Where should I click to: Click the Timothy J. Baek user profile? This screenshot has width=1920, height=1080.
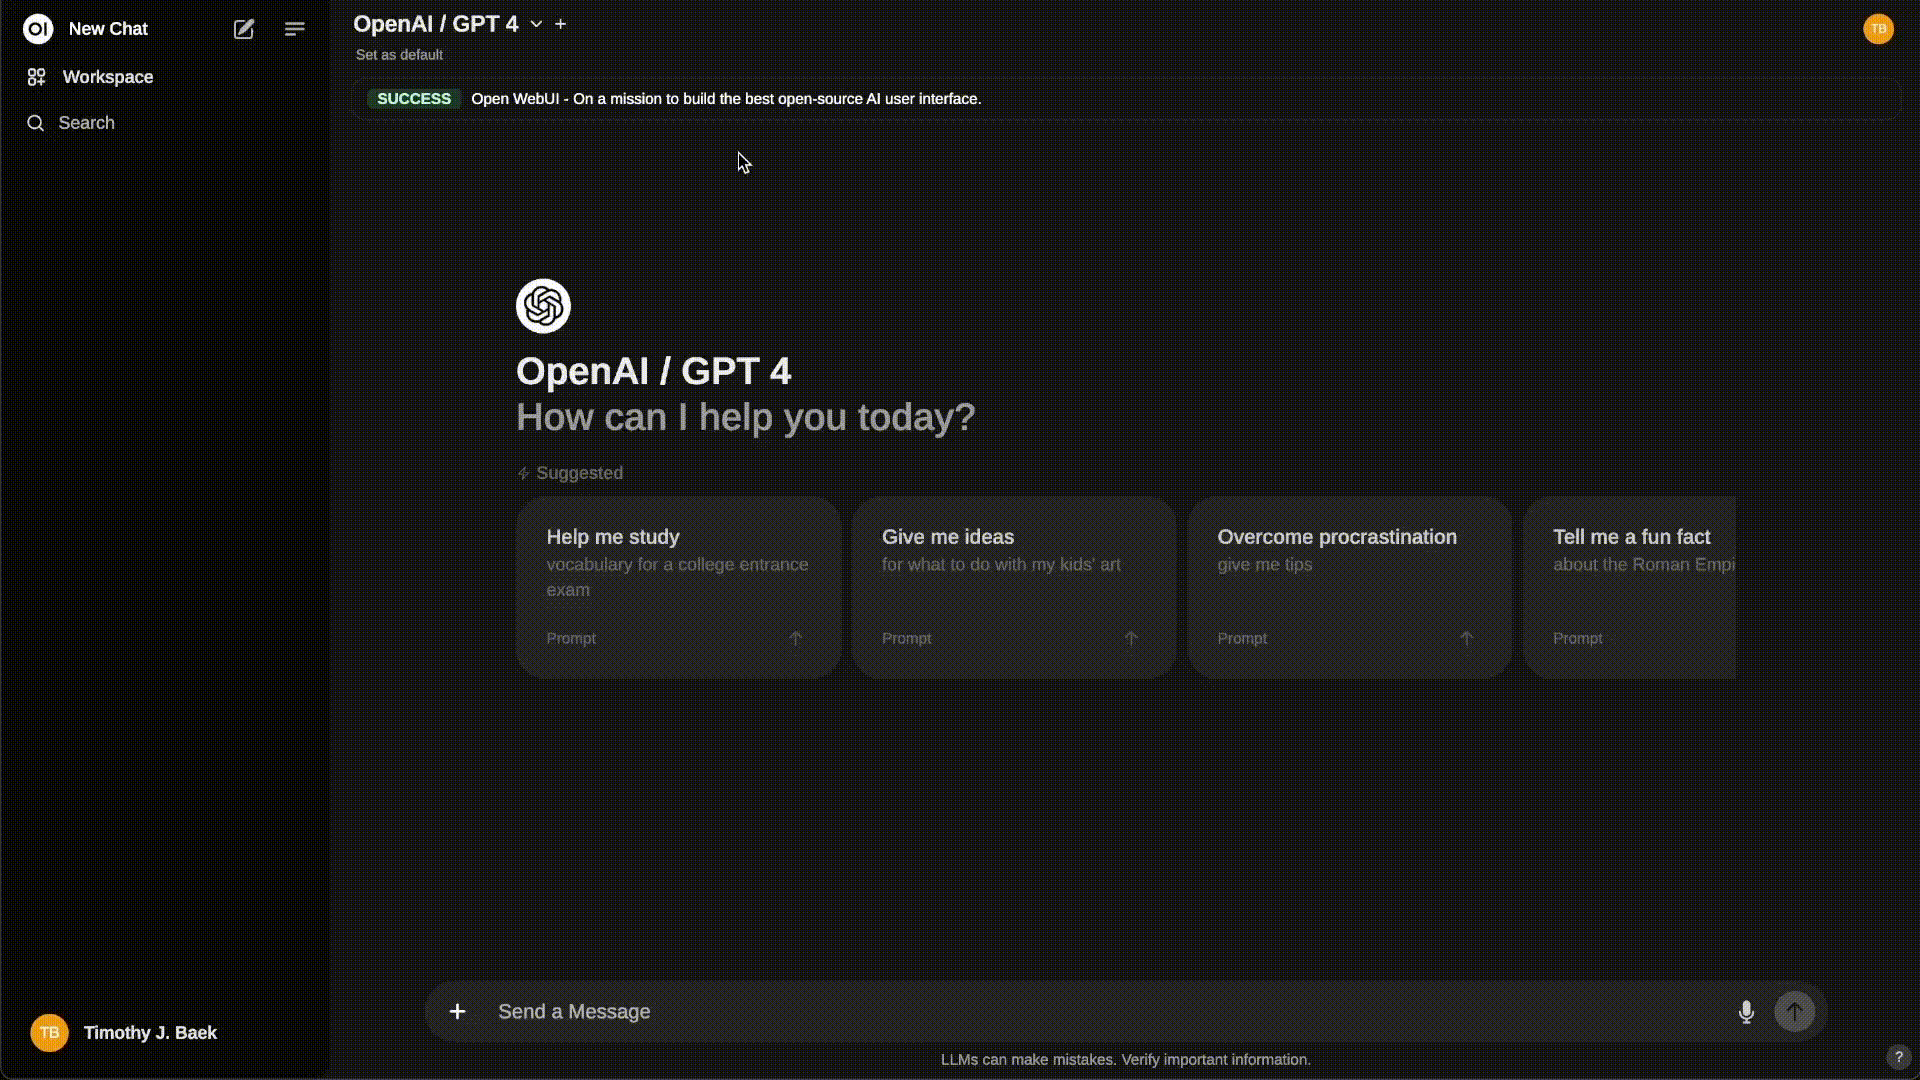(x=150, y=1033)
